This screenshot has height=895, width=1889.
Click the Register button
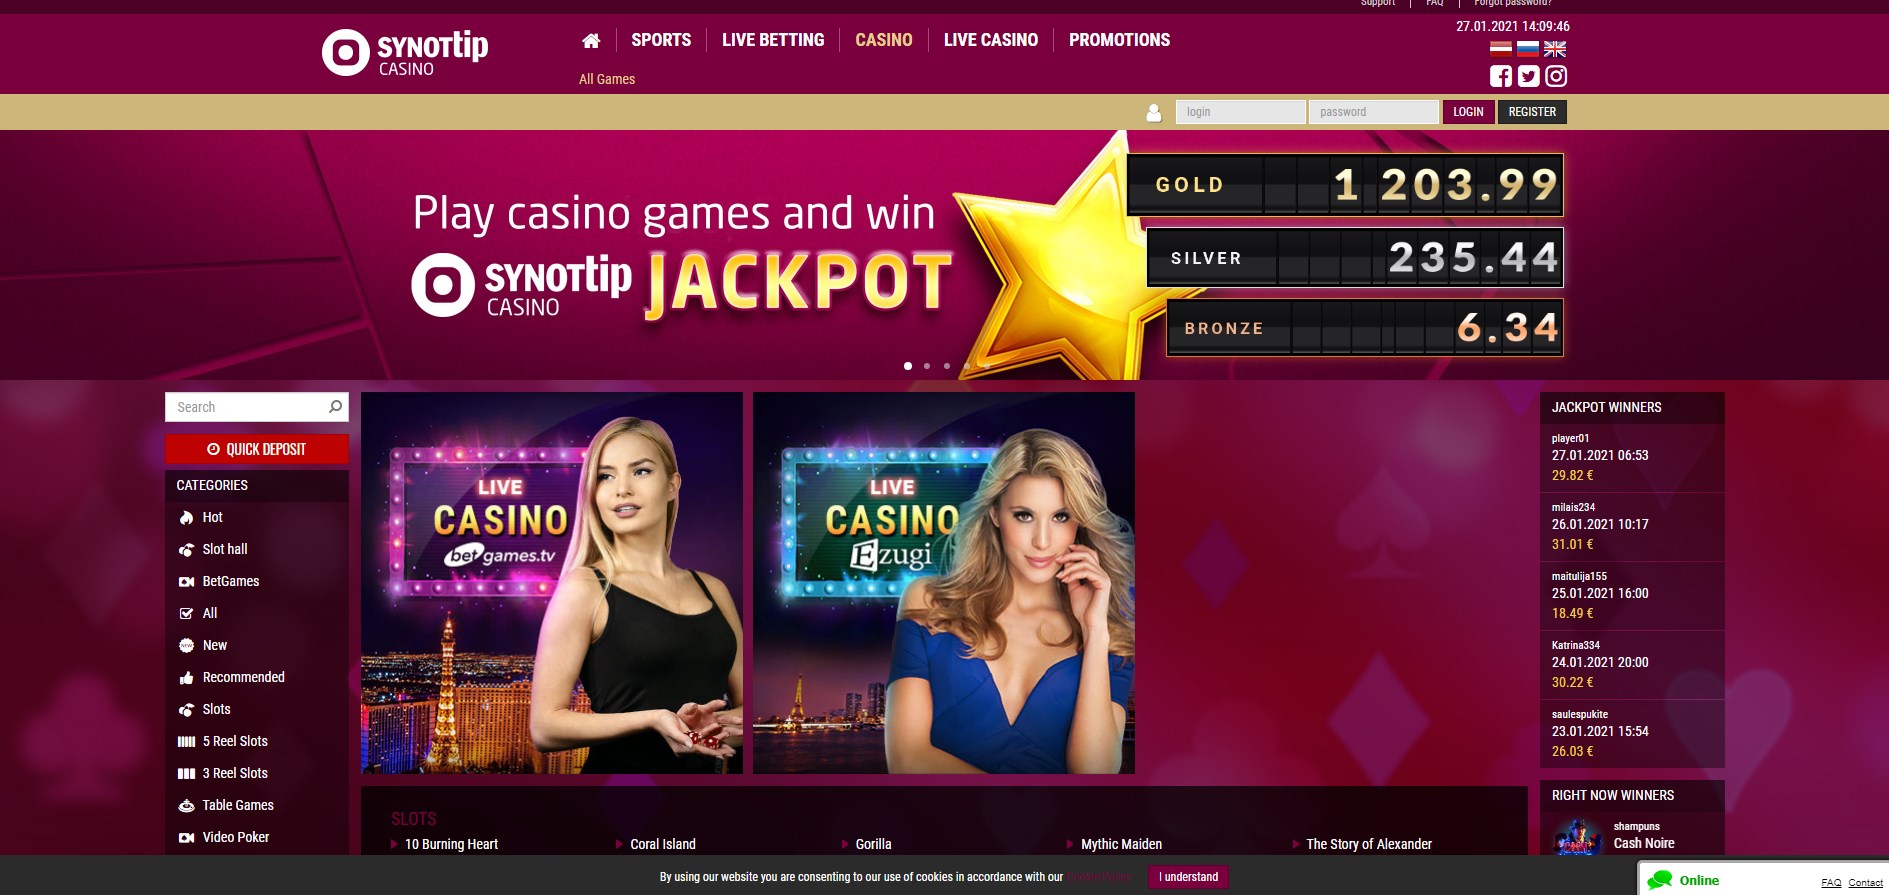pos(1532,112)
